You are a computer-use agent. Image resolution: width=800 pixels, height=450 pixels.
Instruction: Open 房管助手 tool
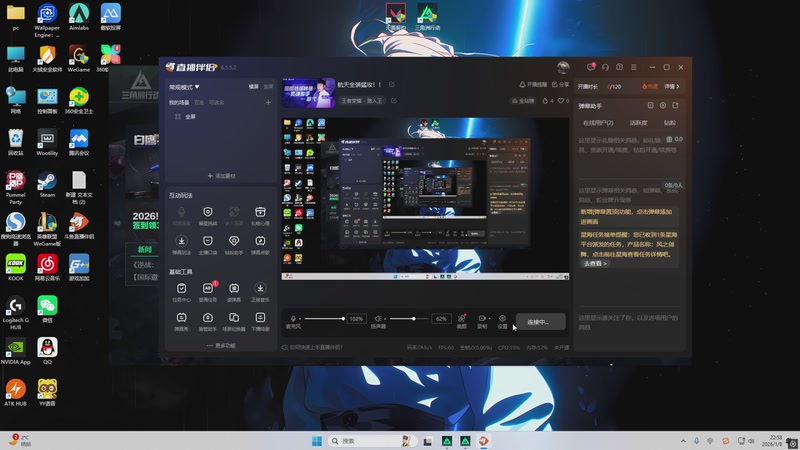point(208,321)
